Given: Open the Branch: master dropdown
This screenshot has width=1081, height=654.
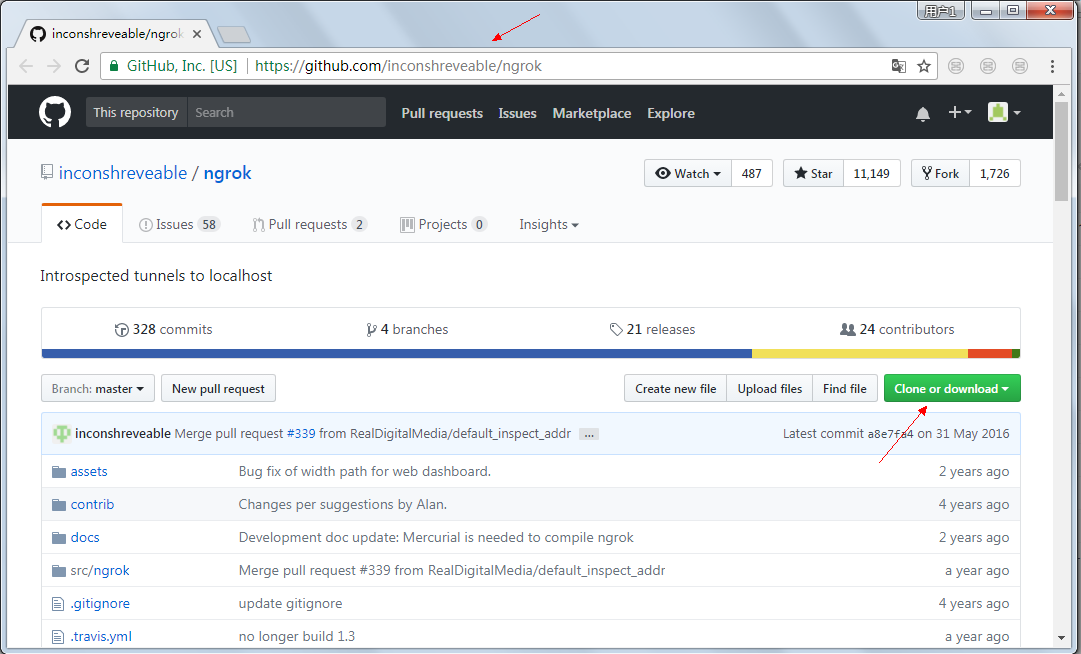Looking at the screenshot, I should (x=98, y=389).
